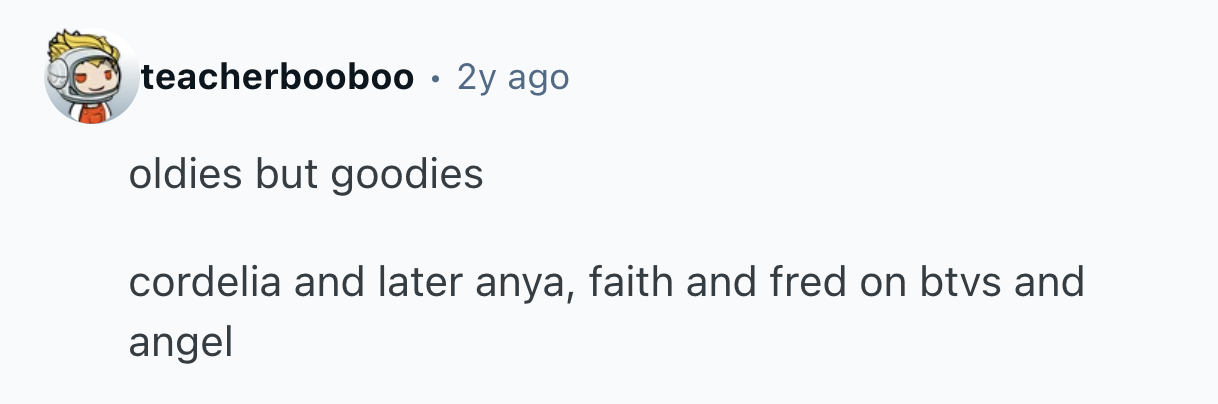Click the avatar's orange suit

pos(92,112)
